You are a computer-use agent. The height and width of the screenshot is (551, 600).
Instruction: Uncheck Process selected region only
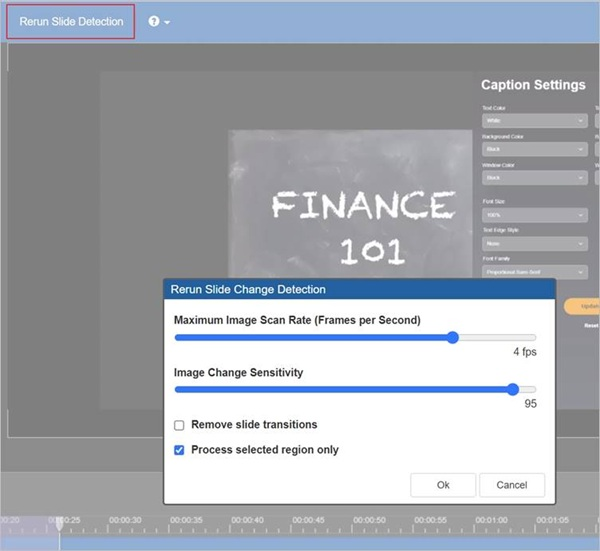point(179,450)
